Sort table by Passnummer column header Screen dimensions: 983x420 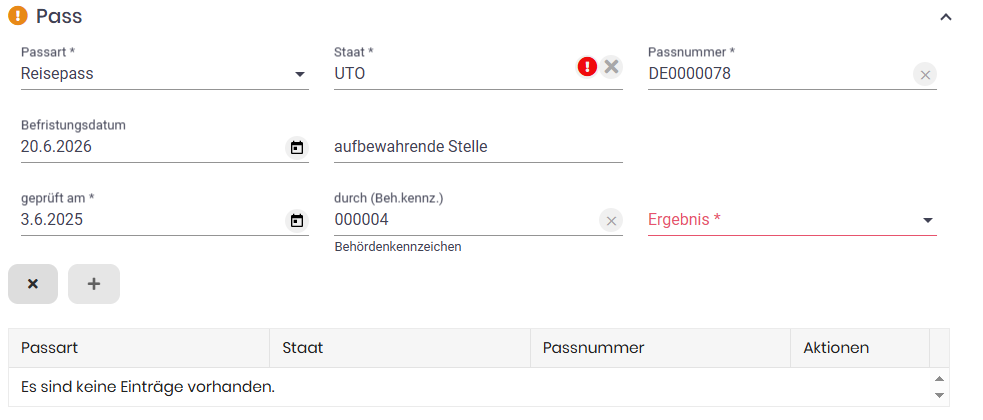pyautogui.click(x=593, y=348)
